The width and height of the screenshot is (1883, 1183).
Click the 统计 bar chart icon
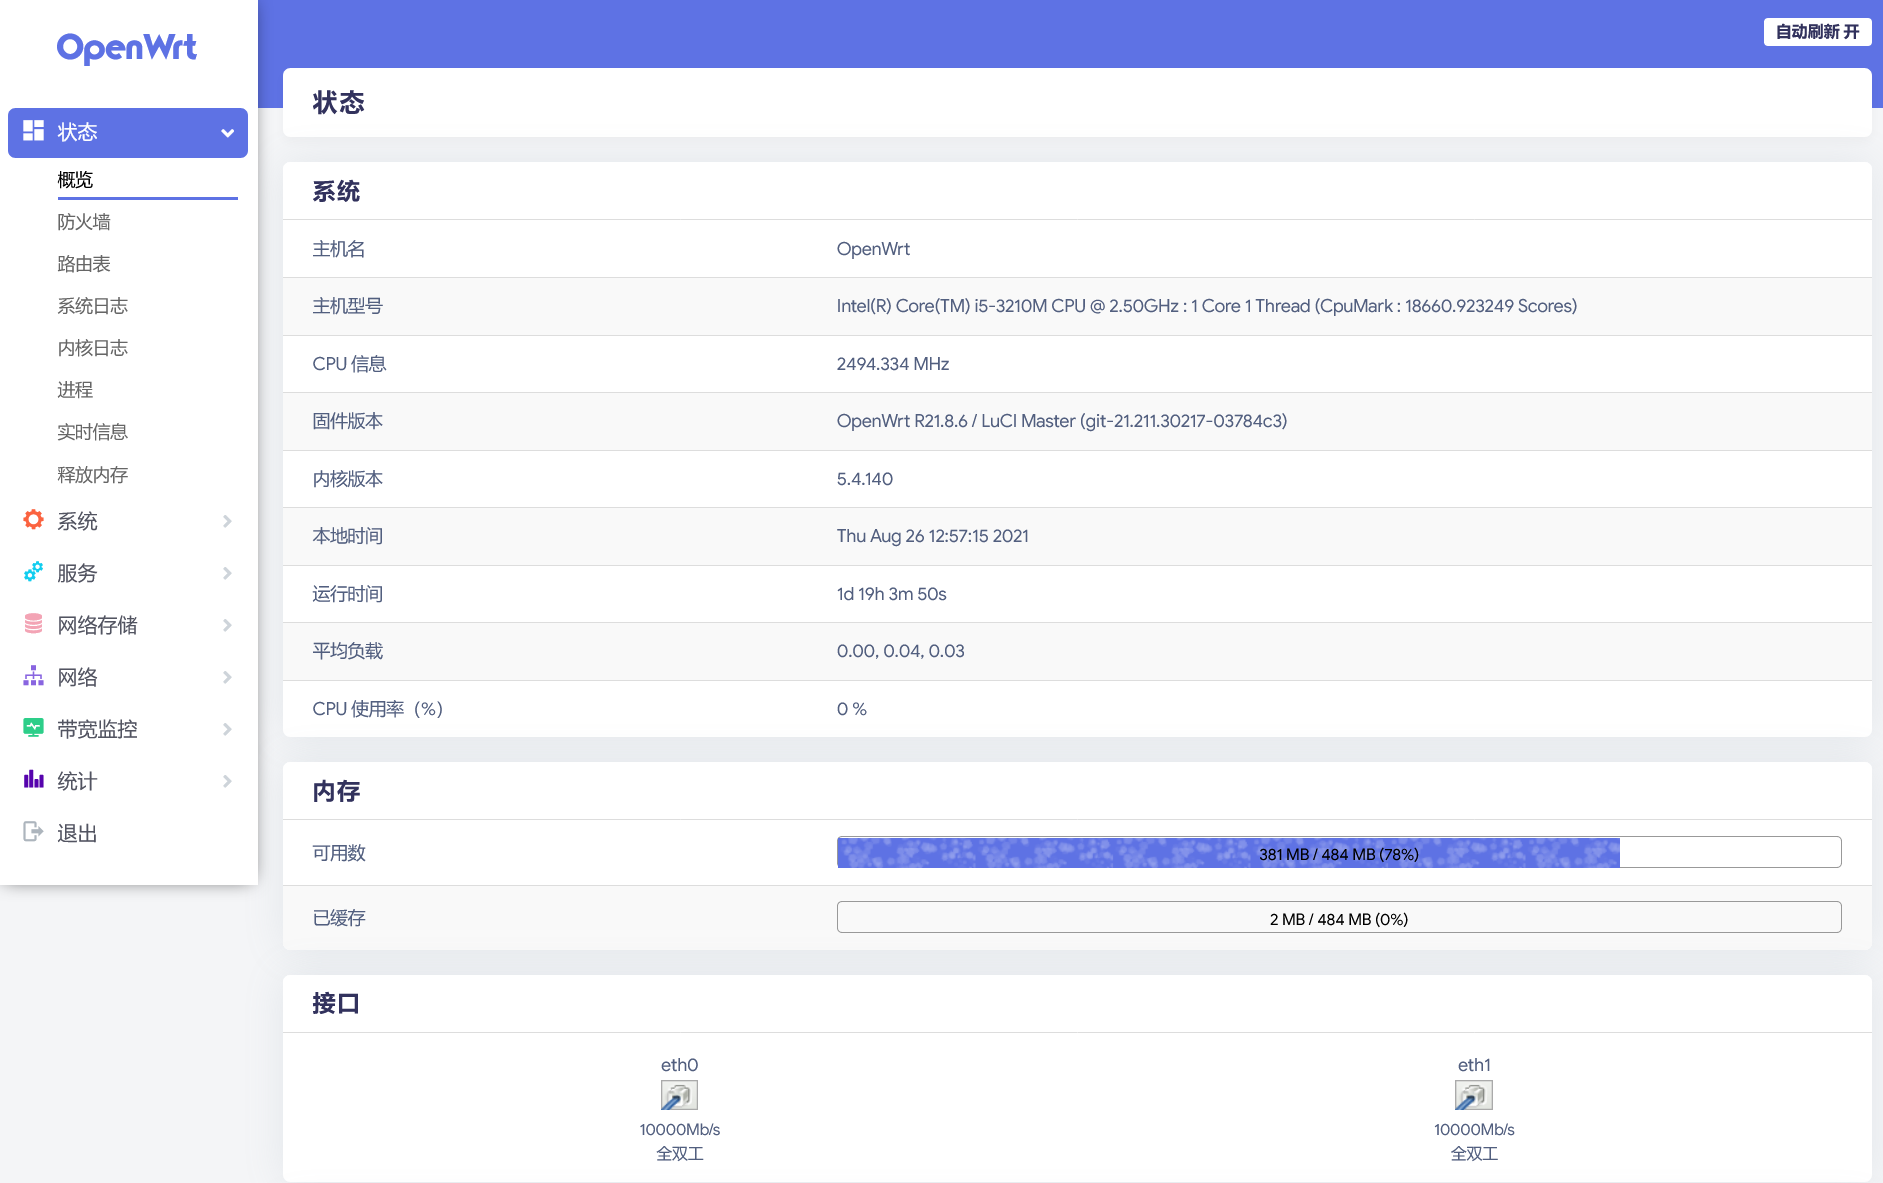tap(33, 780)
